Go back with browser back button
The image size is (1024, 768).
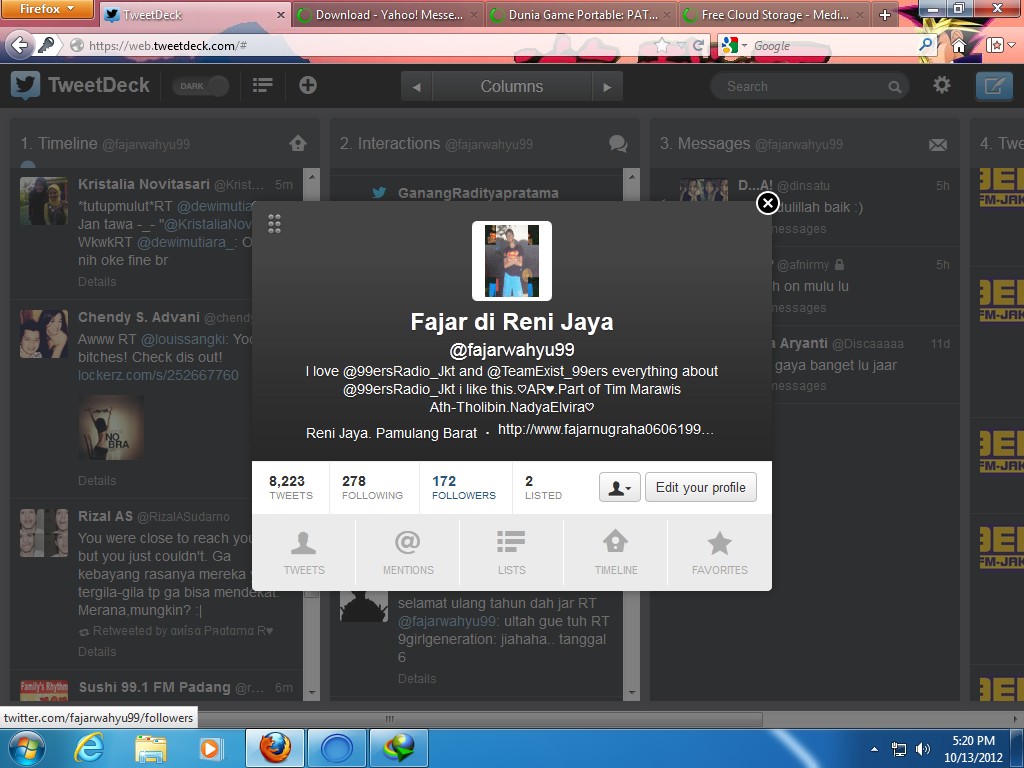(20, 45)
